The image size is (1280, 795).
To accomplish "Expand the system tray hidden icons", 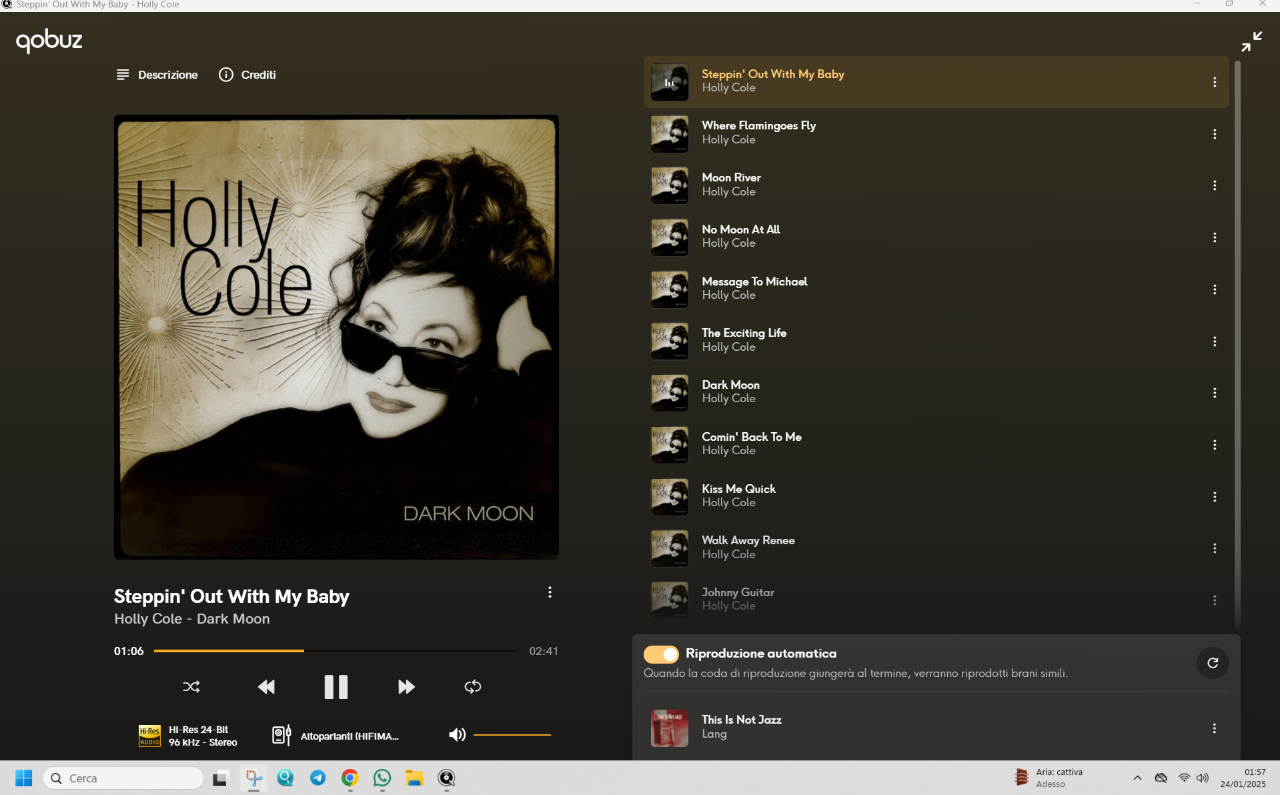I will (x=1137, y=778).
